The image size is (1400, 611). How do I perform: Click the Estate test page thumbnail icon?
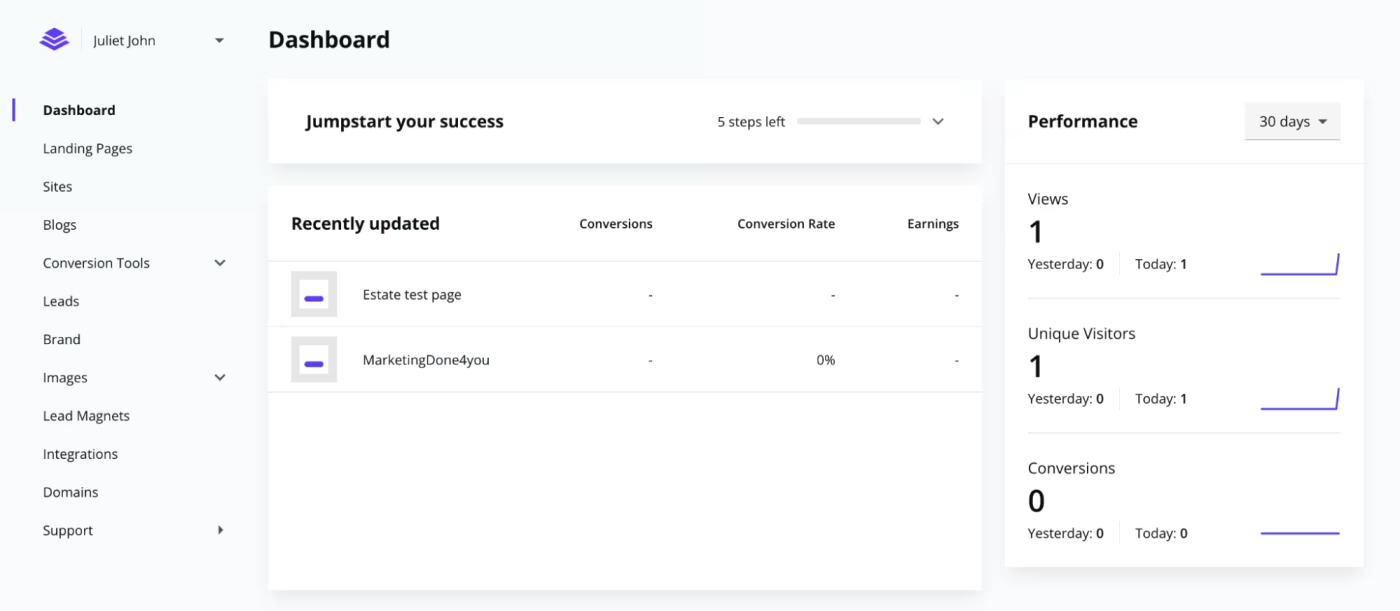[314, 294]
